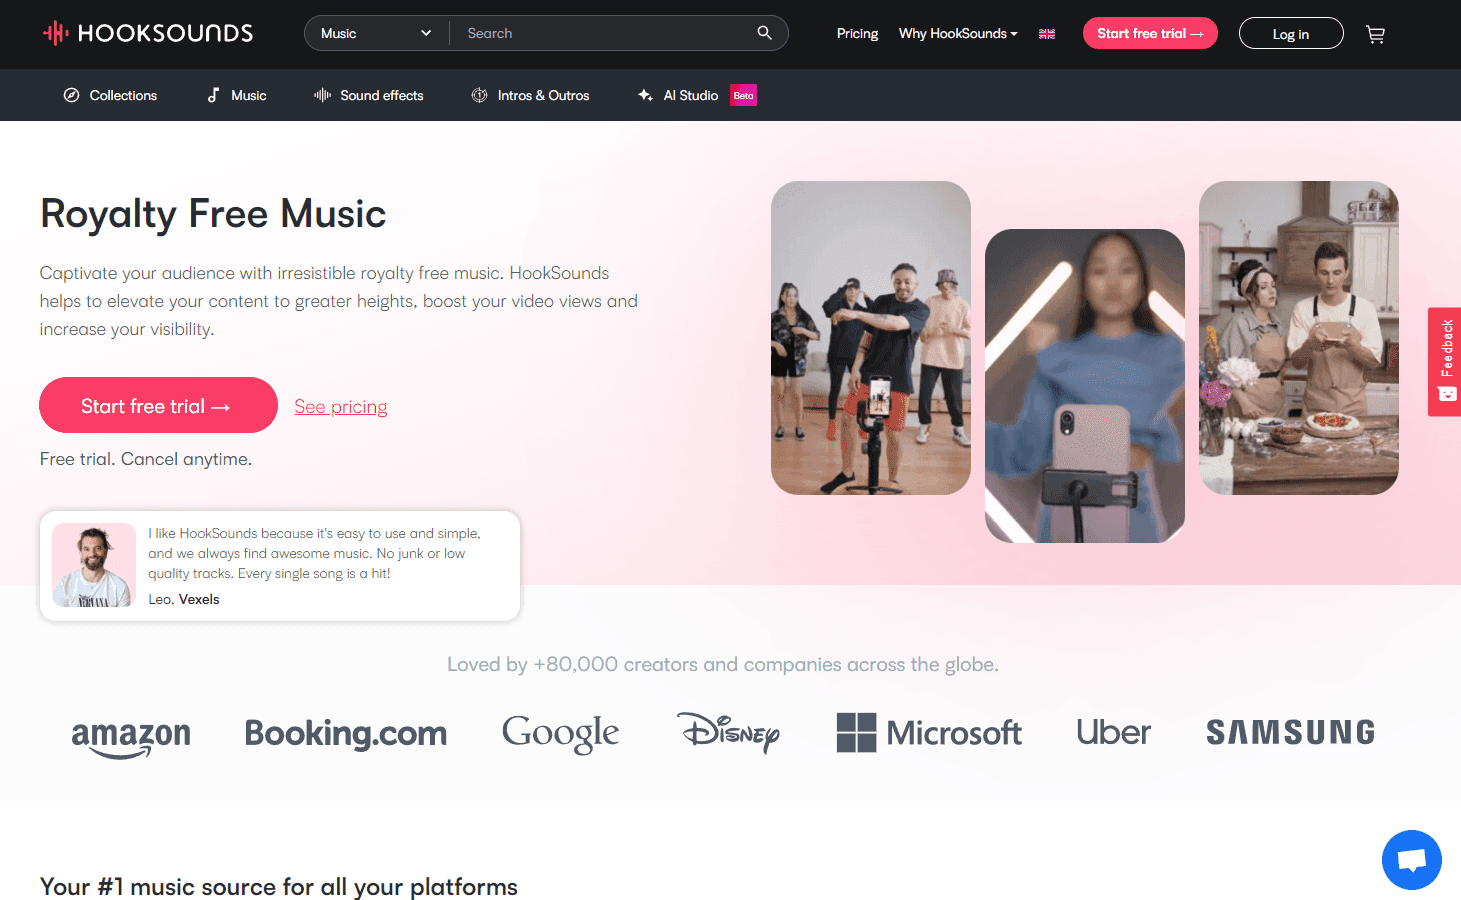Click the Collections compass icon
This screenshot has width=1461, height=900.
click(71, 95)
